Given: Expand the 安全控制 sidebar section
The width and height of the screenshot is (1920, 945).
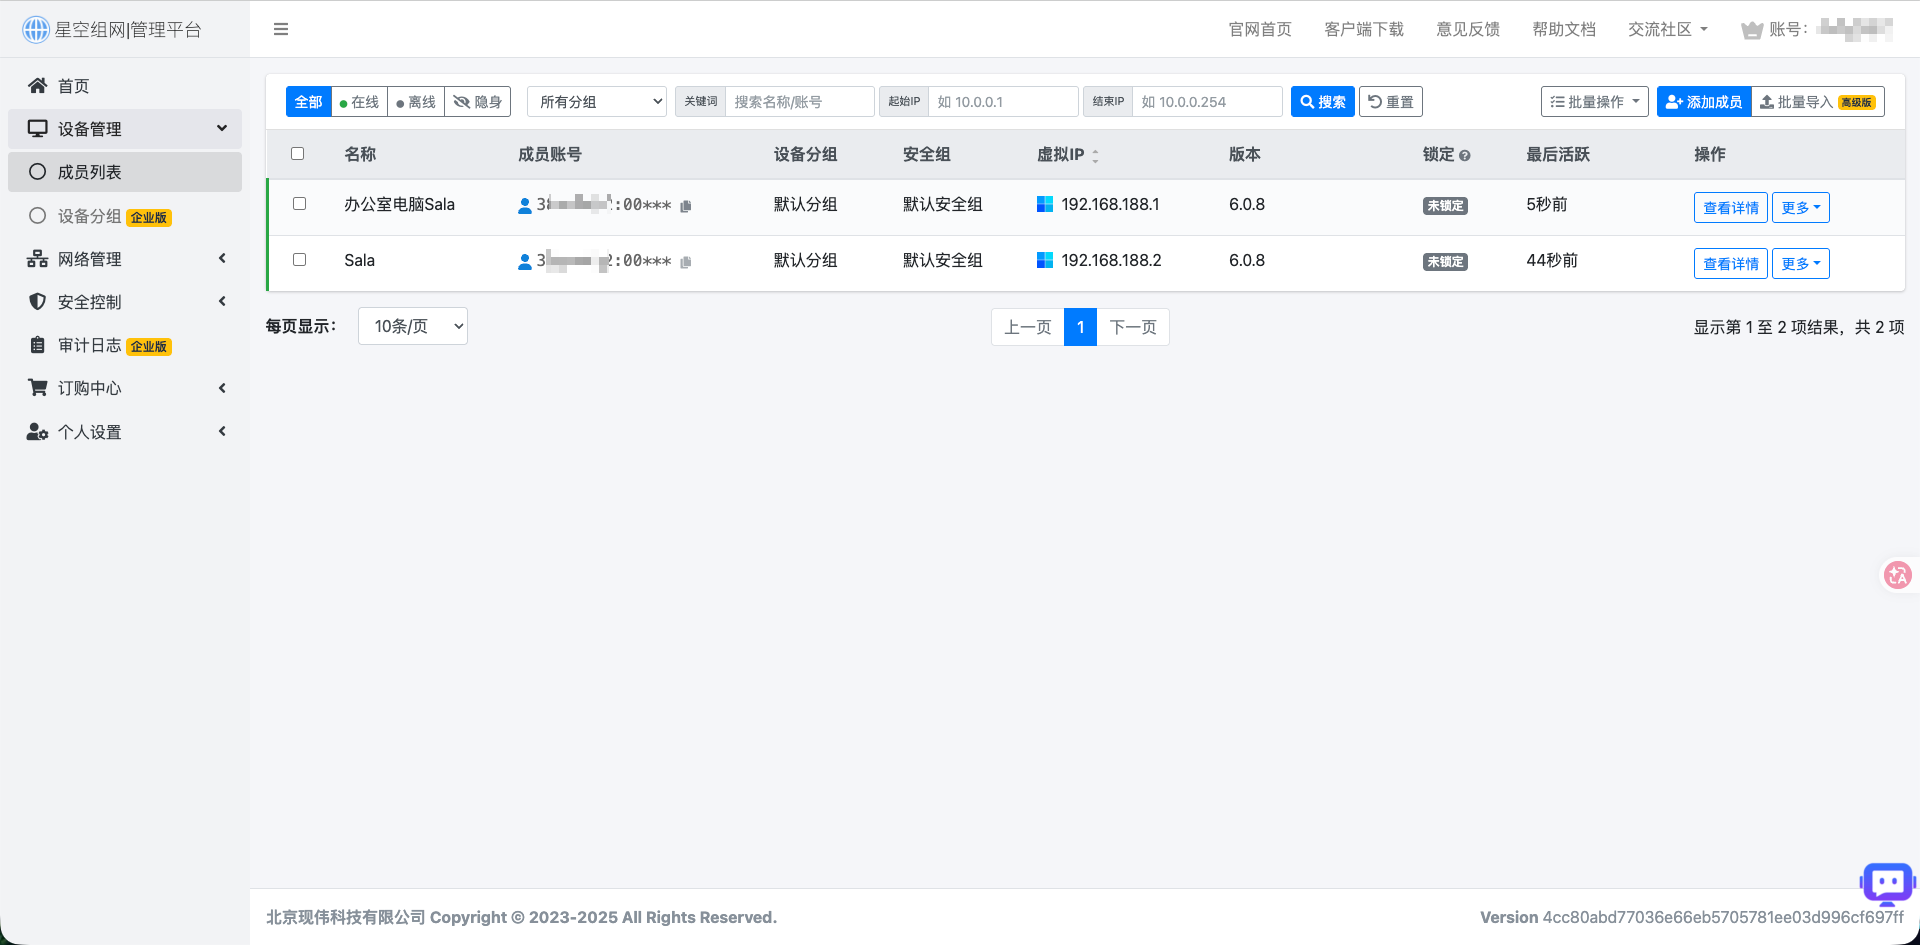Looking at the screenshot, I should click(125, 302).
